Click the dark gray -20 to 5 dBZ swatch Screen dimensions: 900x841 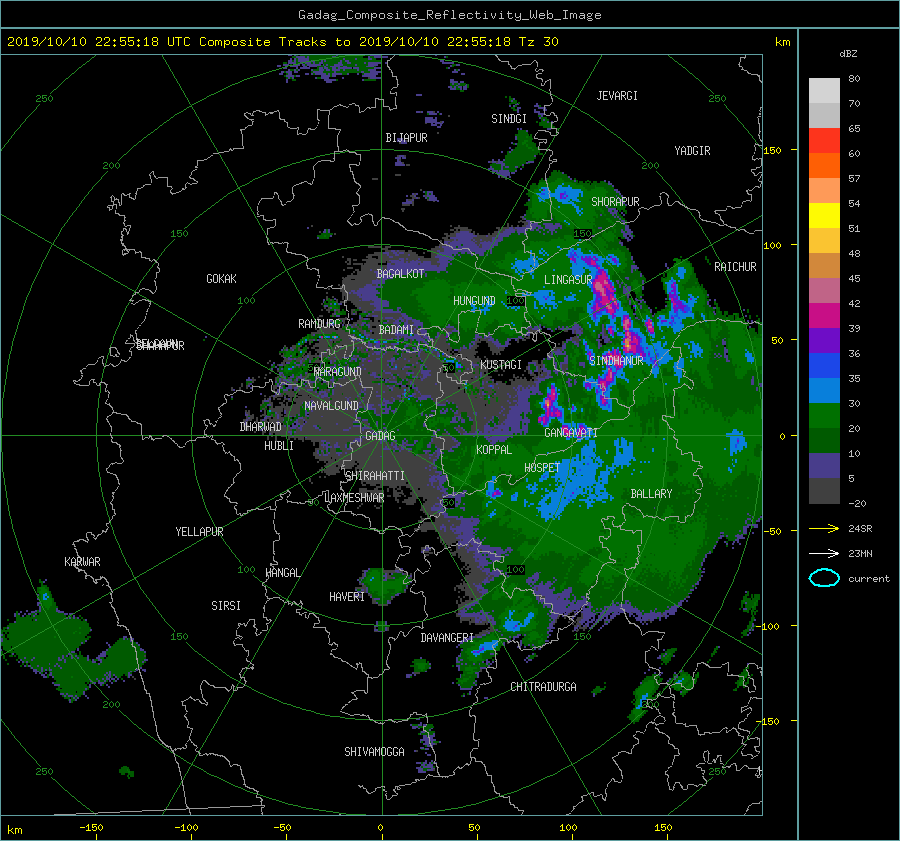[x=824, y=491]
